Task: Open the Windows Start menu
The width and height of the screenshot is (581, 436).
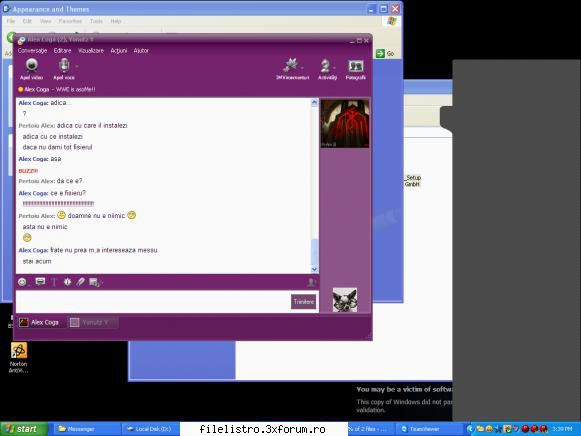Action: pos(24,429)
